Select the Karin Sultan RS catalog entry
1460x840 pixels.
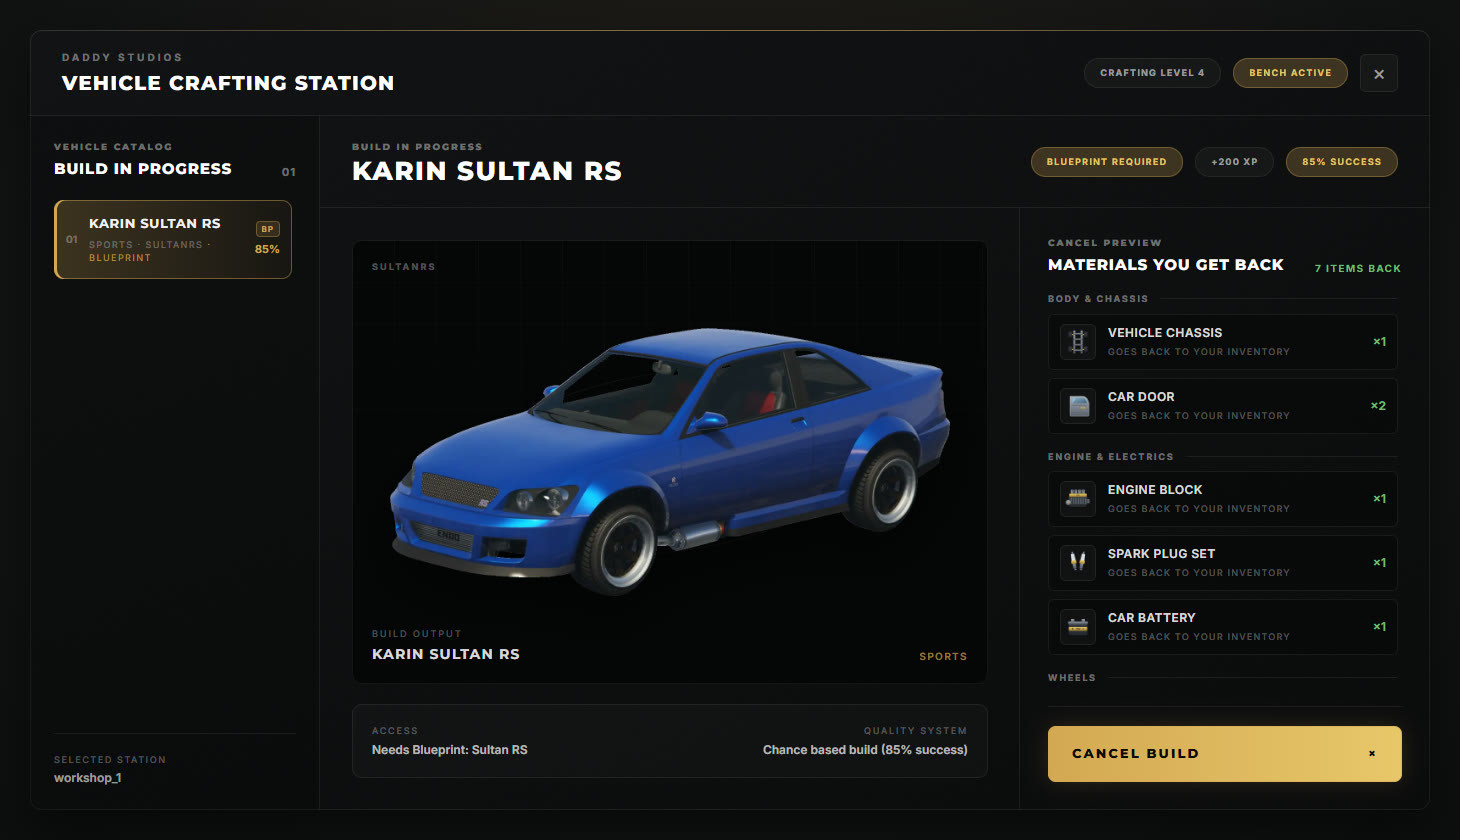[173, 239]
